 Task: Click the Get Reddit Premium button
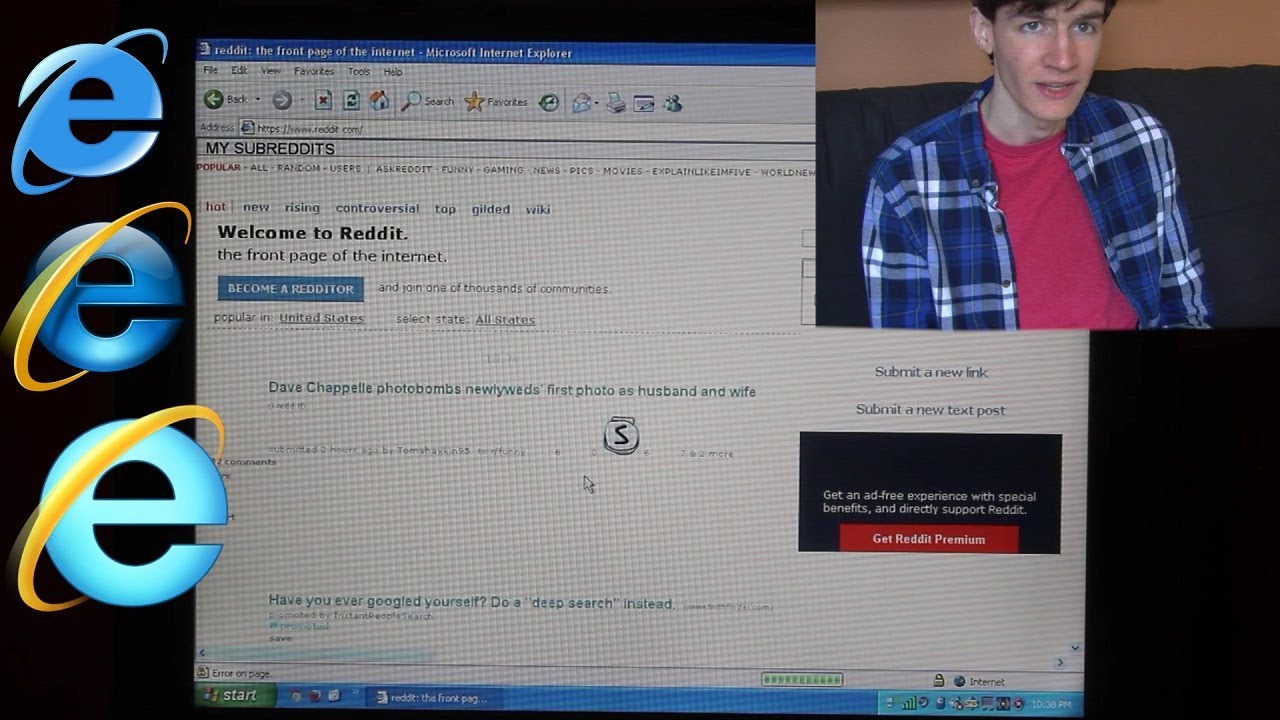click(x=929, y=539)
